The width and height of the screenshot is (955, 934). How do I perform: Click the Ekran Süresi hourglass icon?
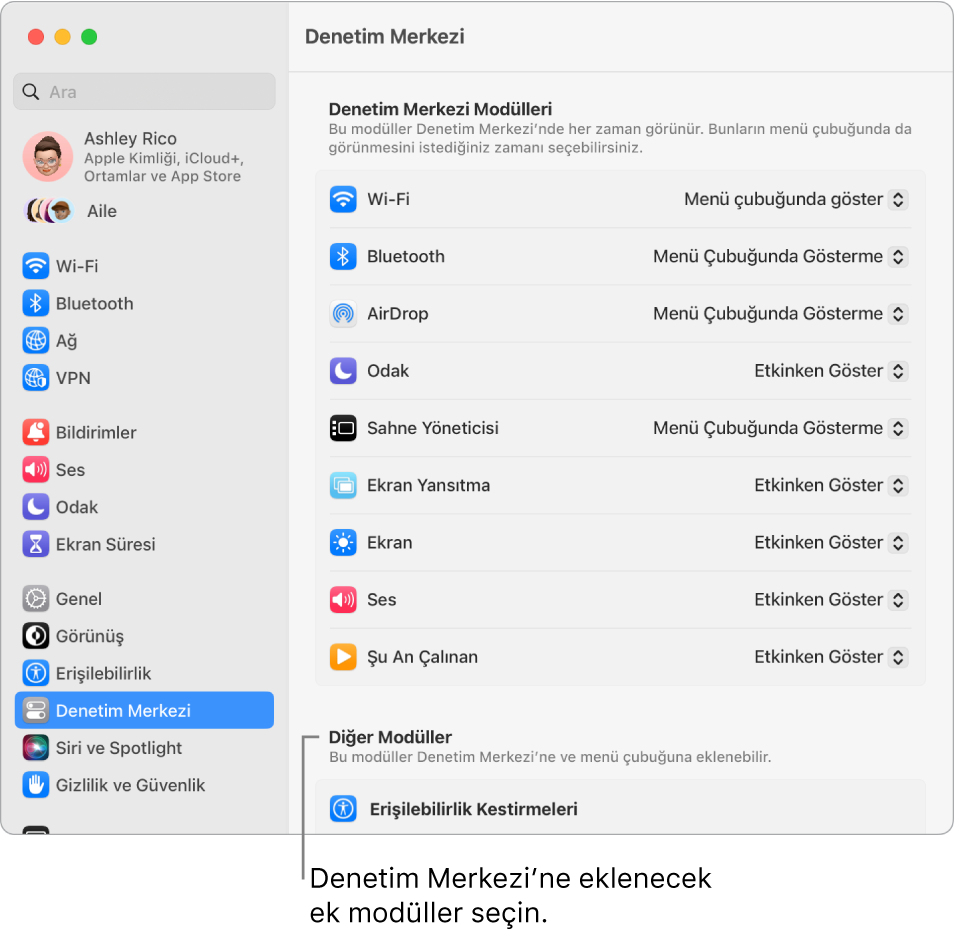pyautogui.click(x=36, y=544)
